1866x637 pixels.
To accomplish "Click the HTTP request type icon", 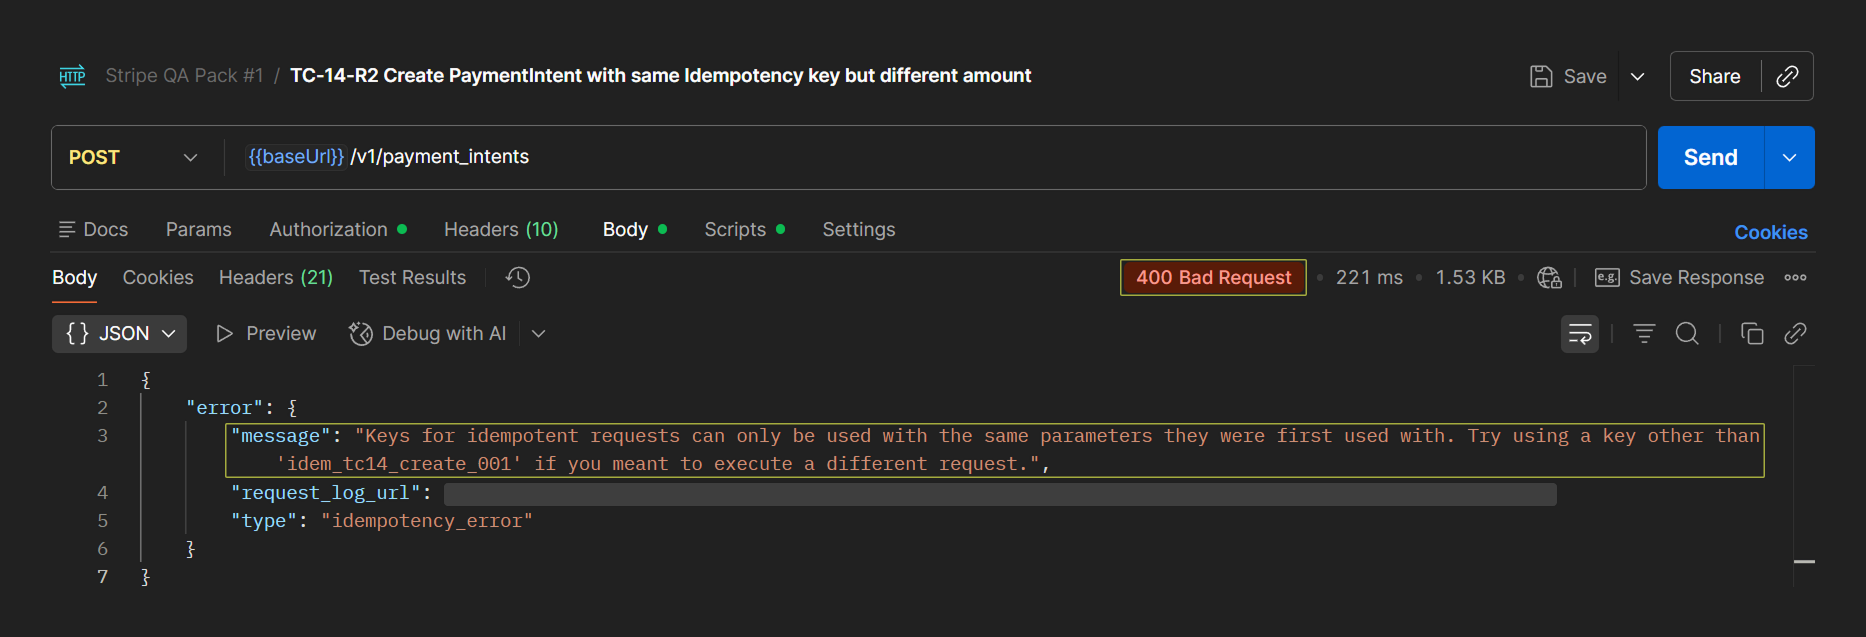I will (x=72, y=76).
